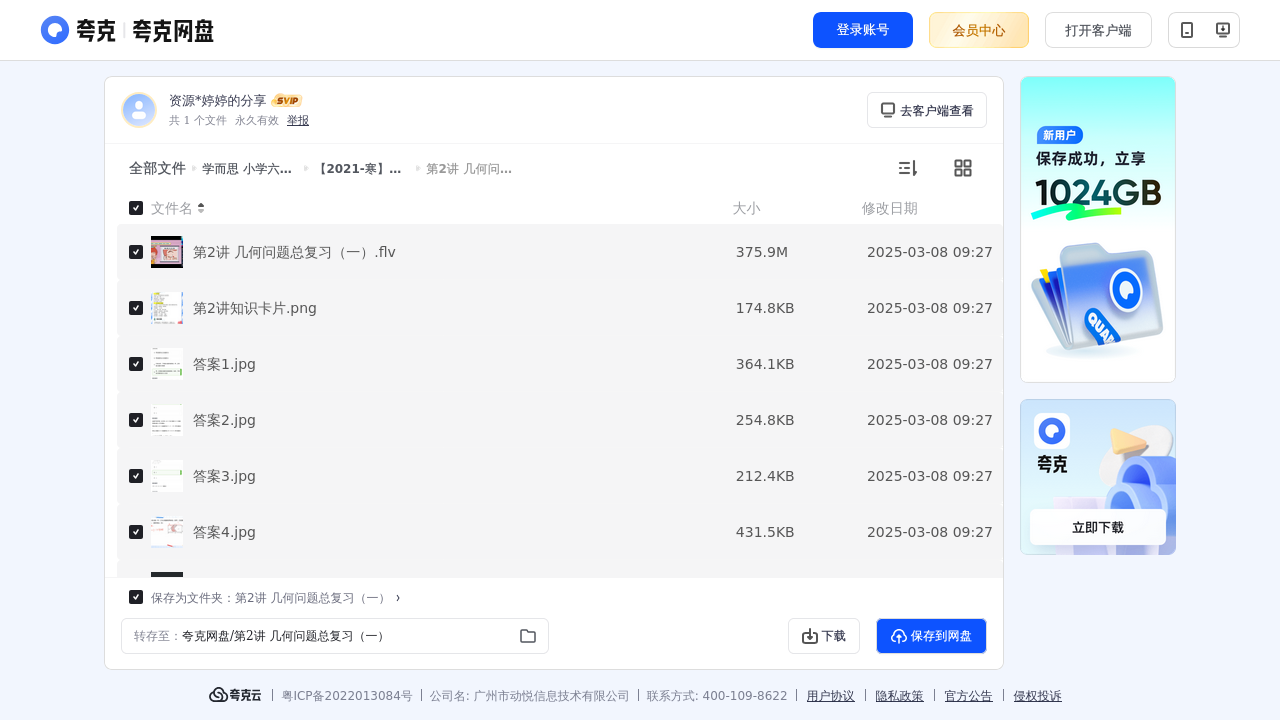Uncheck 第2讲 几何问题总复习（一）.flv checkbox

coord(136,252)
